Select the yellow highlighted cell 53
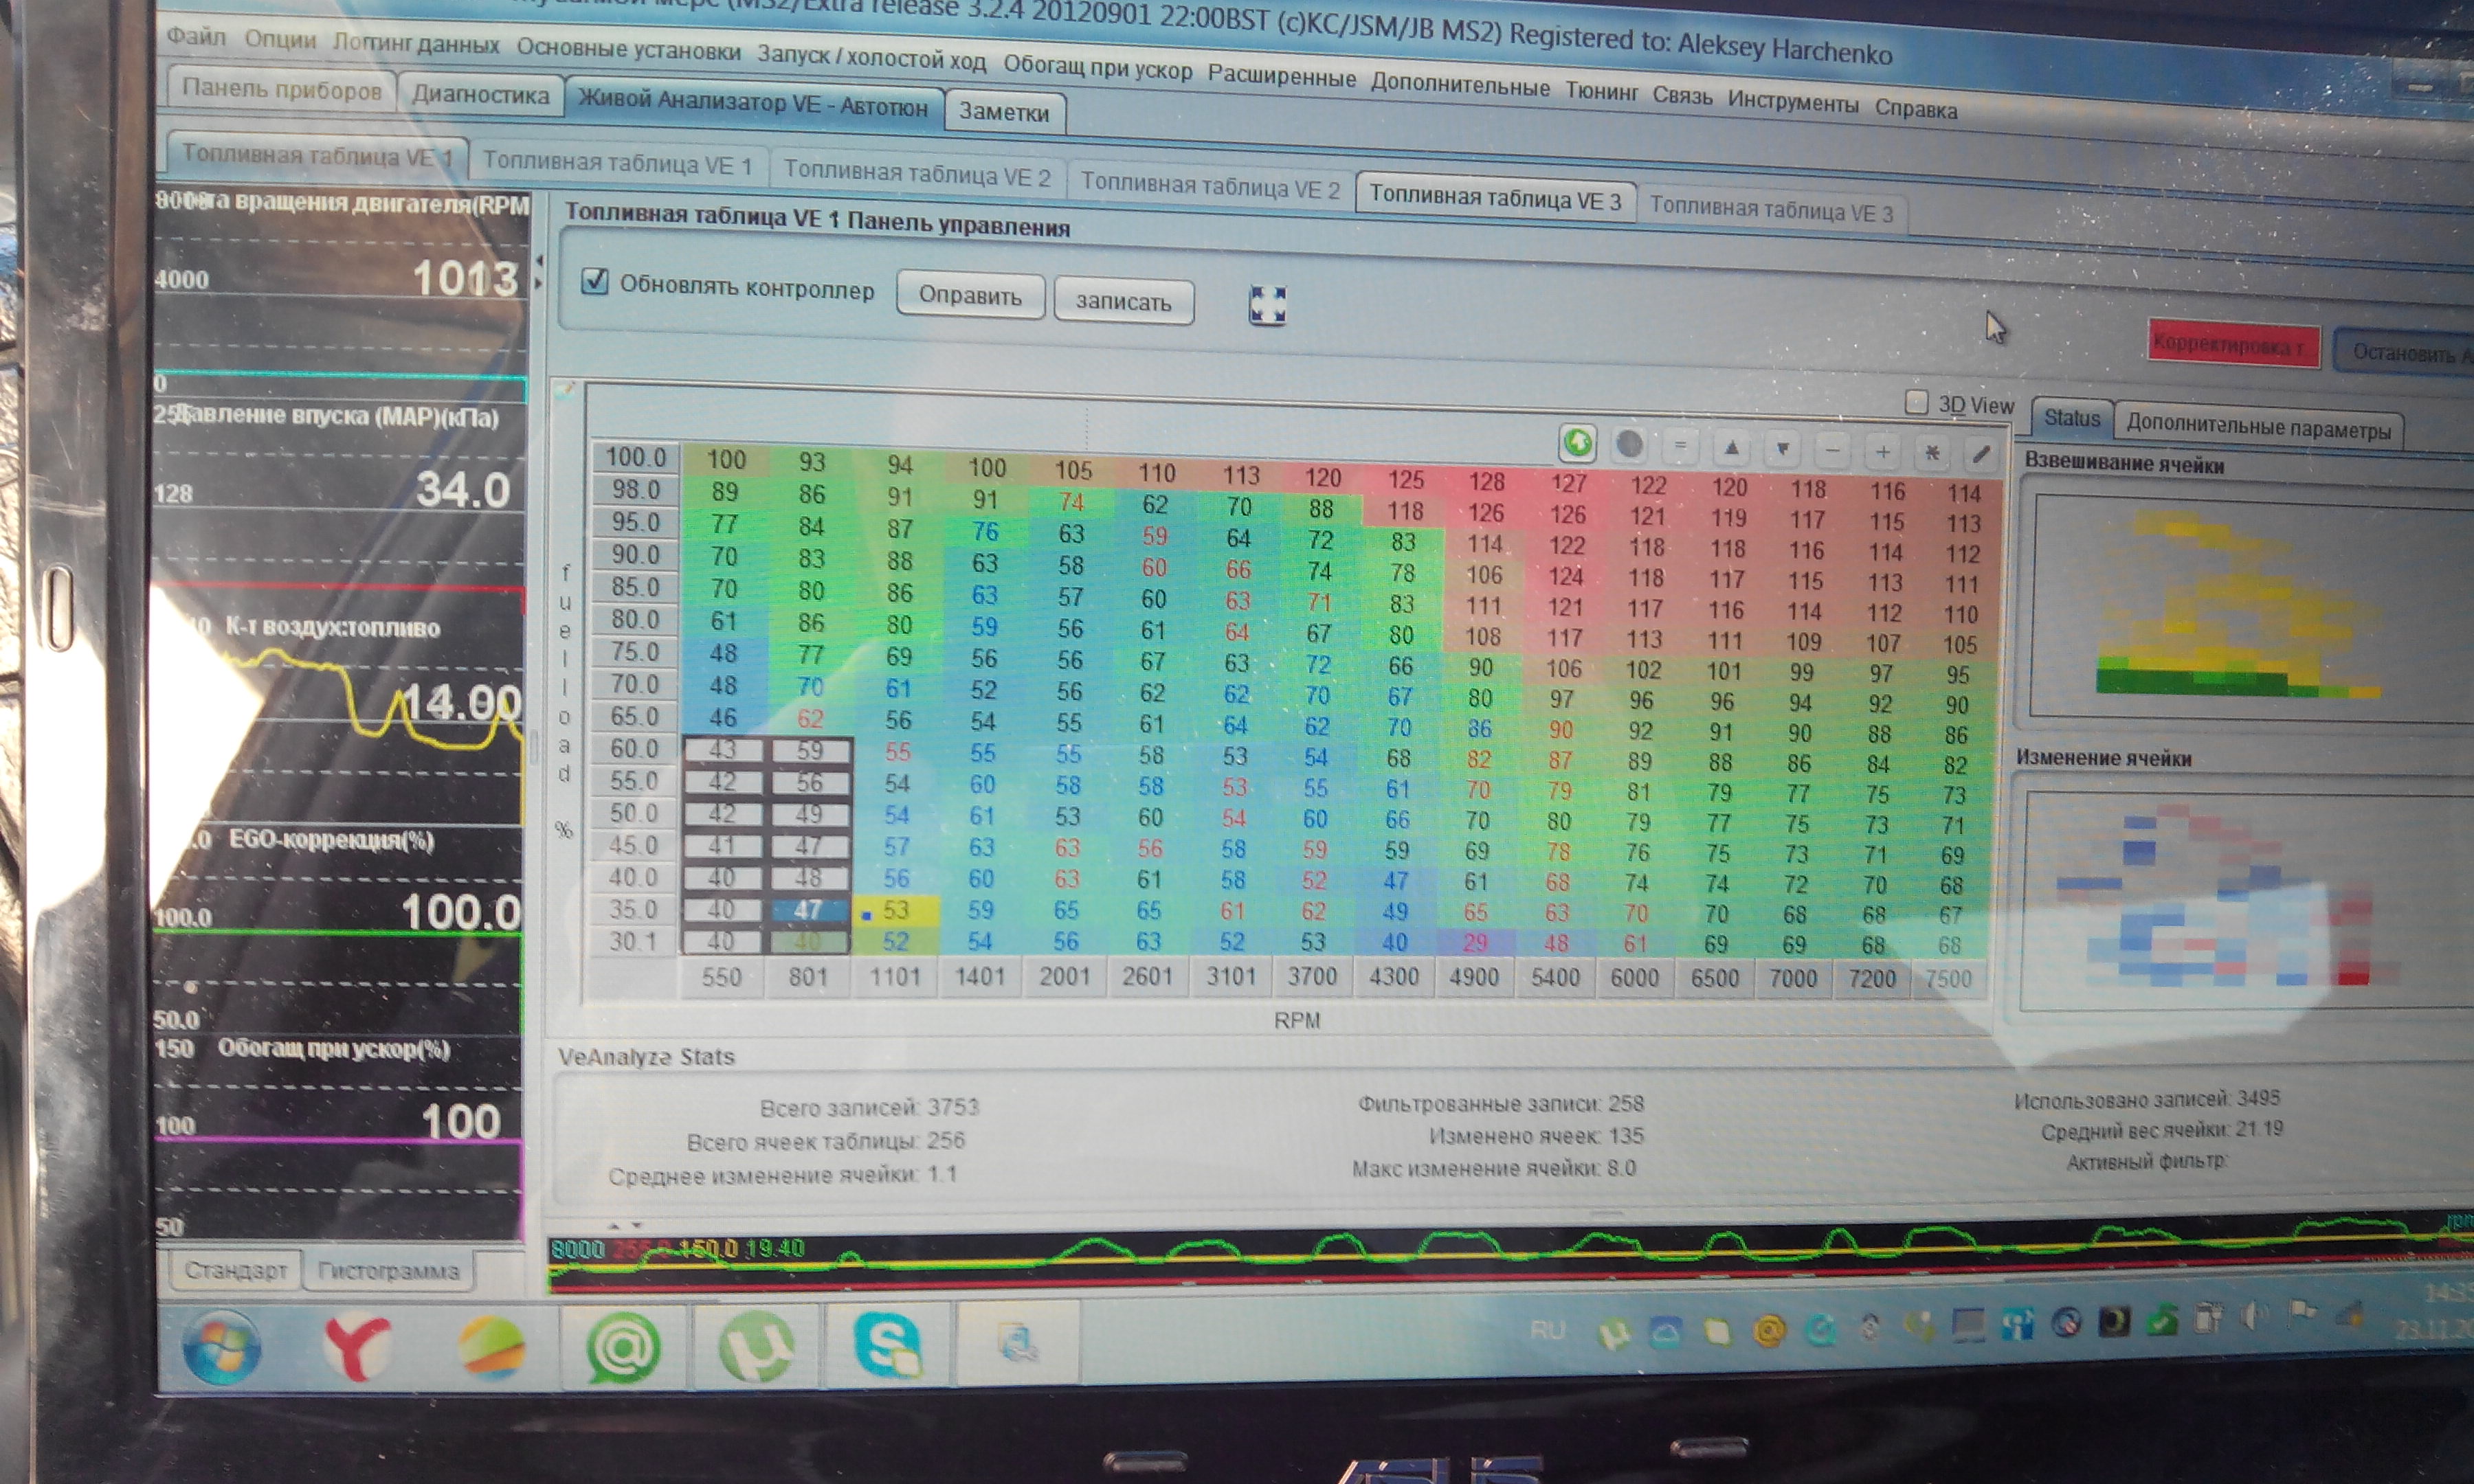2474x1484 pixels. [x=895, y=910]
